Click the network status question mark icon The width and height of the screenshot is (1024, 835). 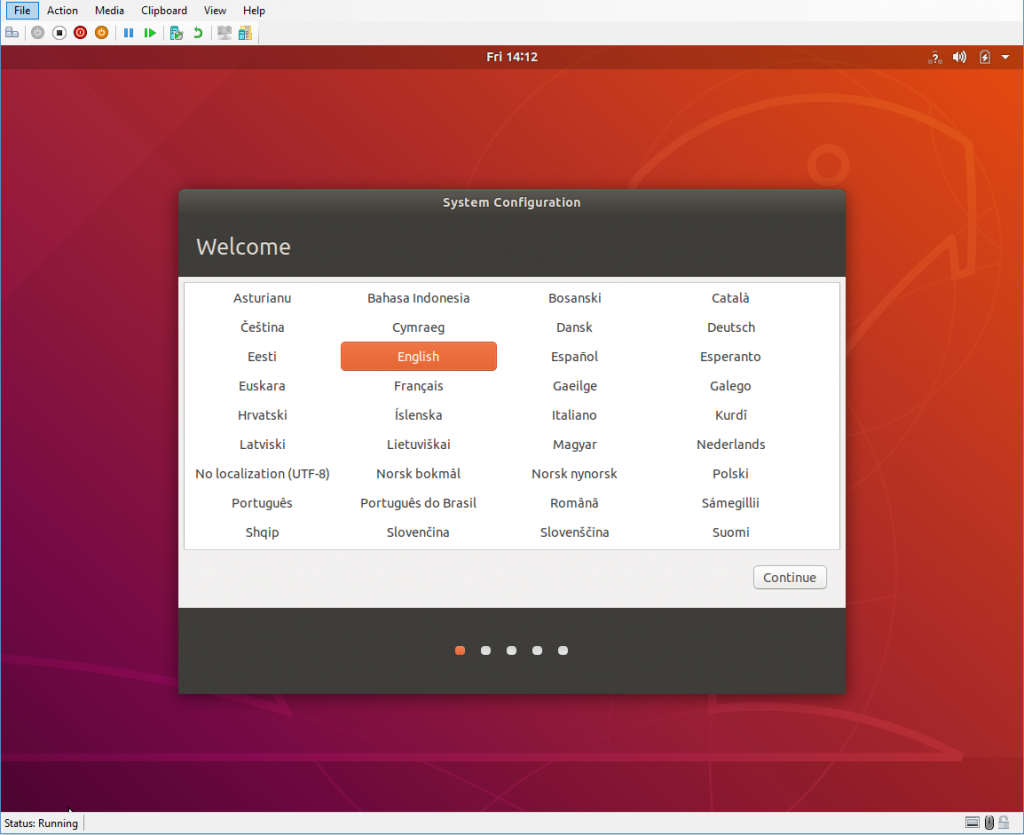[934, 57]
